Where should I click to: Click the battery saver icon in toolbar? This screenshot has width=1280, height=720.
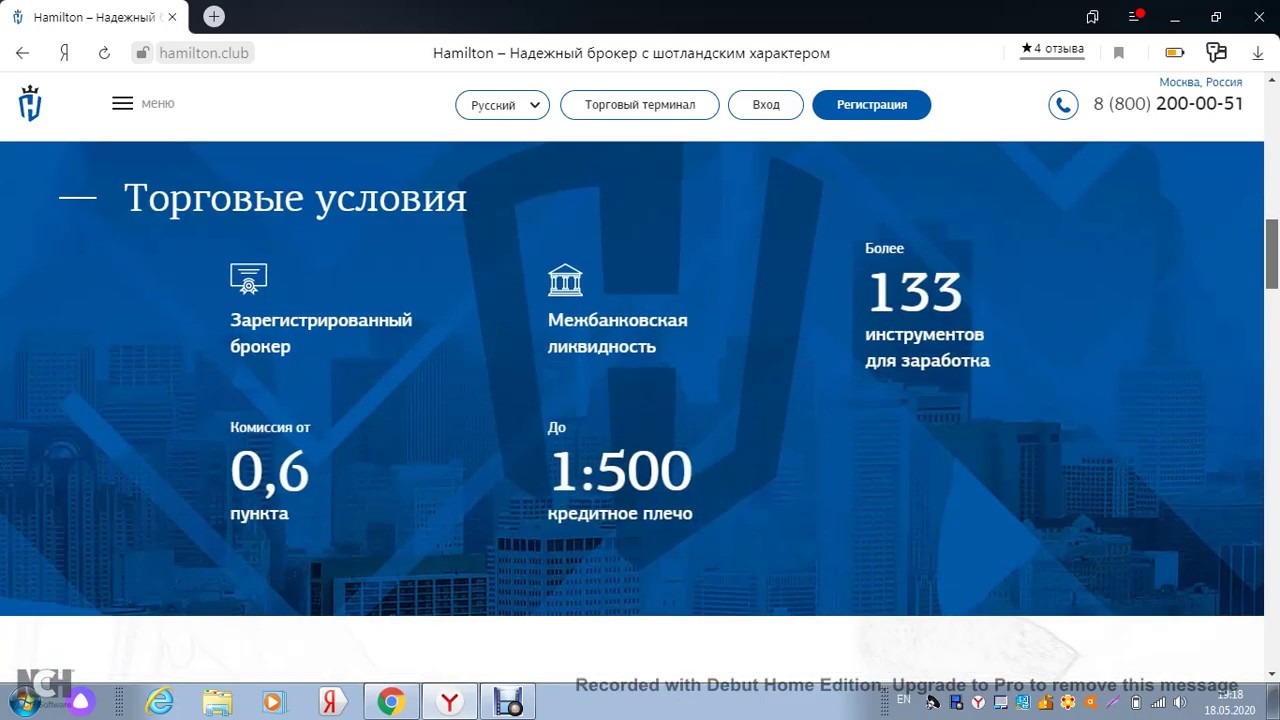click(x=1175, y=53)
